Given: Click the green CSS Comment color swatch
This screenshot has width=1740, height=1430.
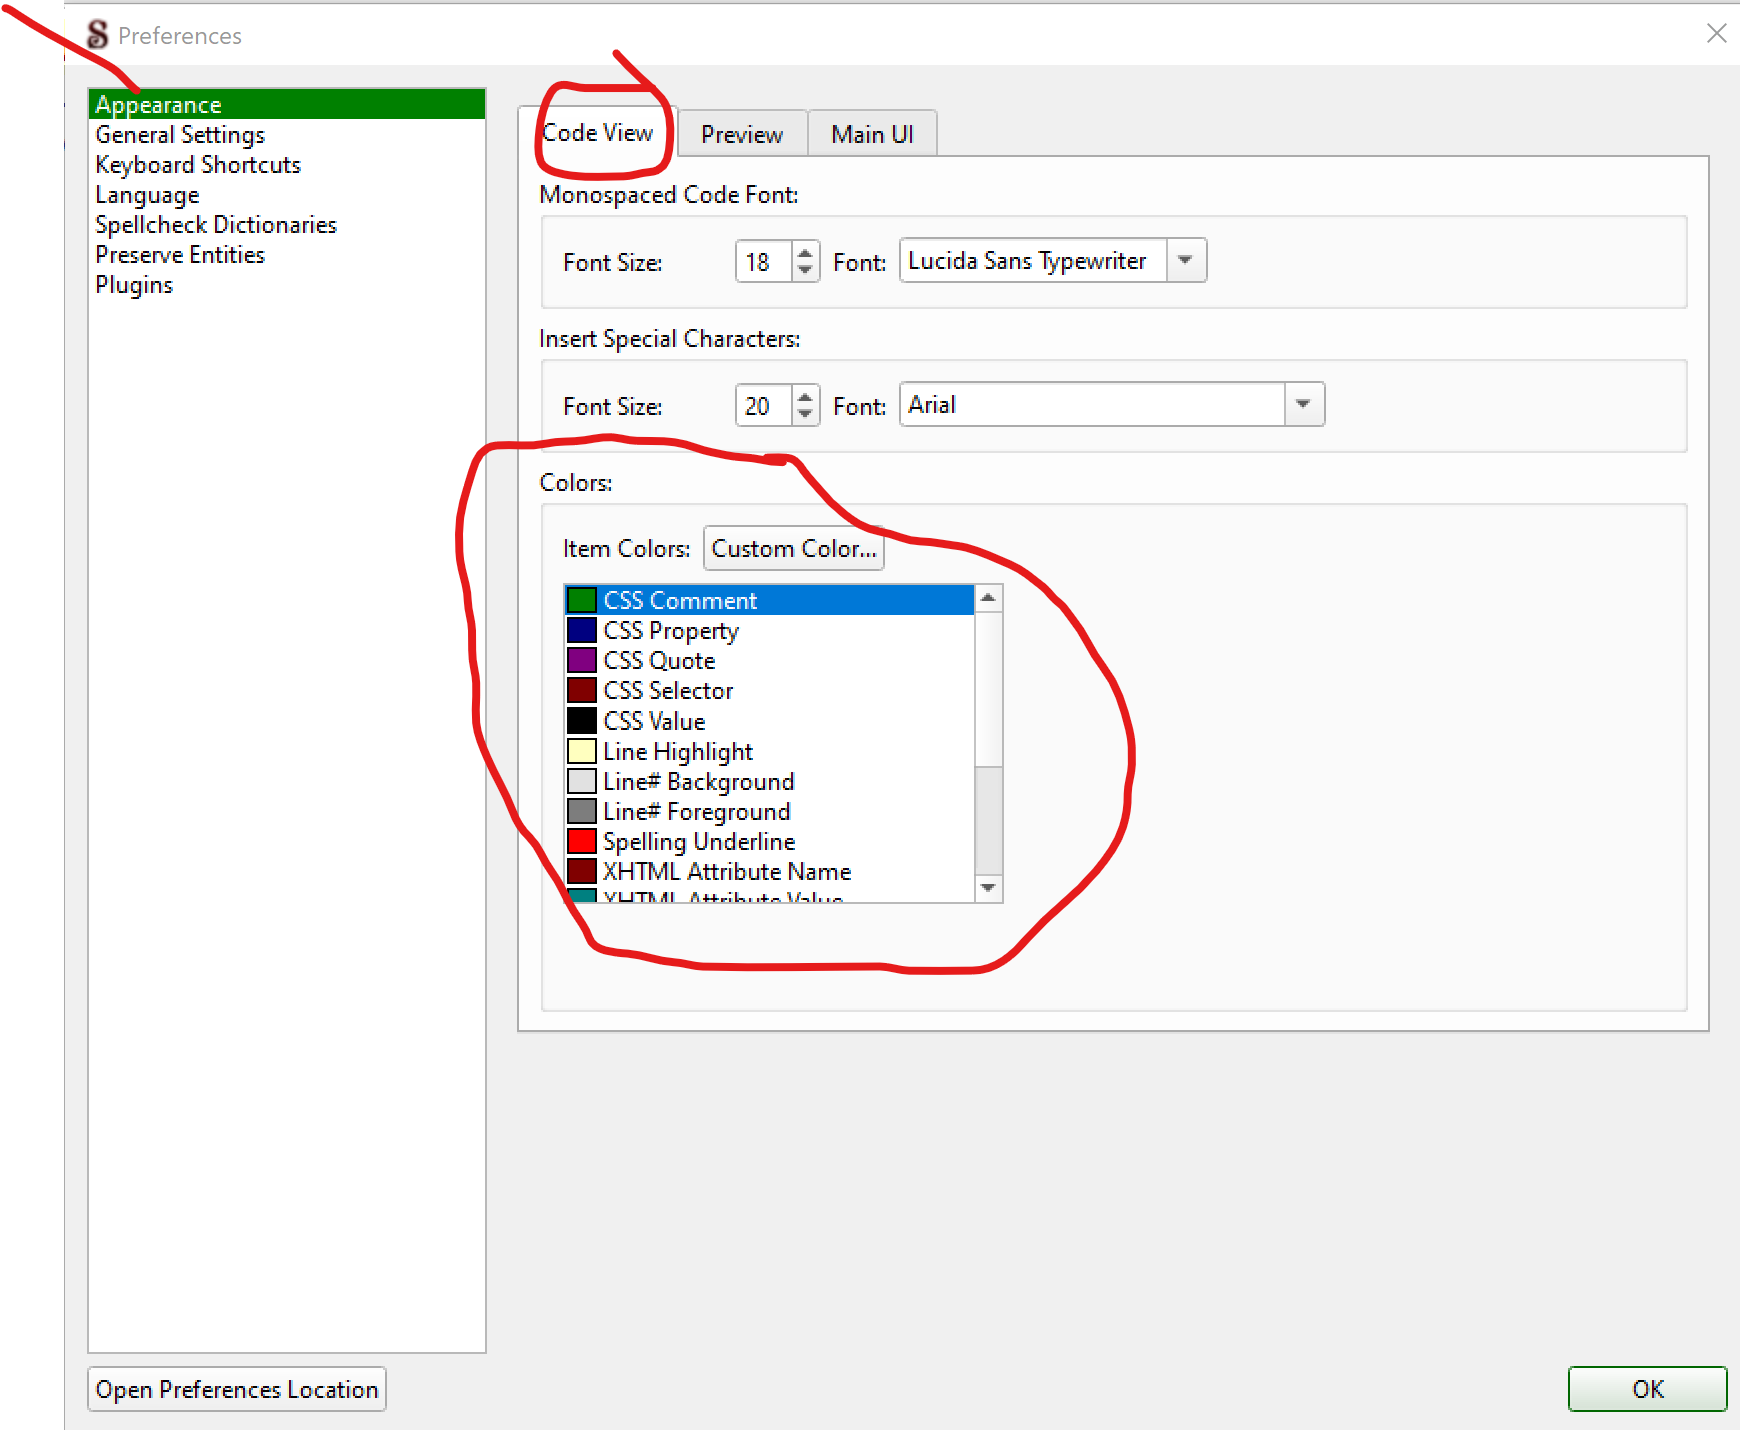Looking at the screenshot, I should click(582, 600).
